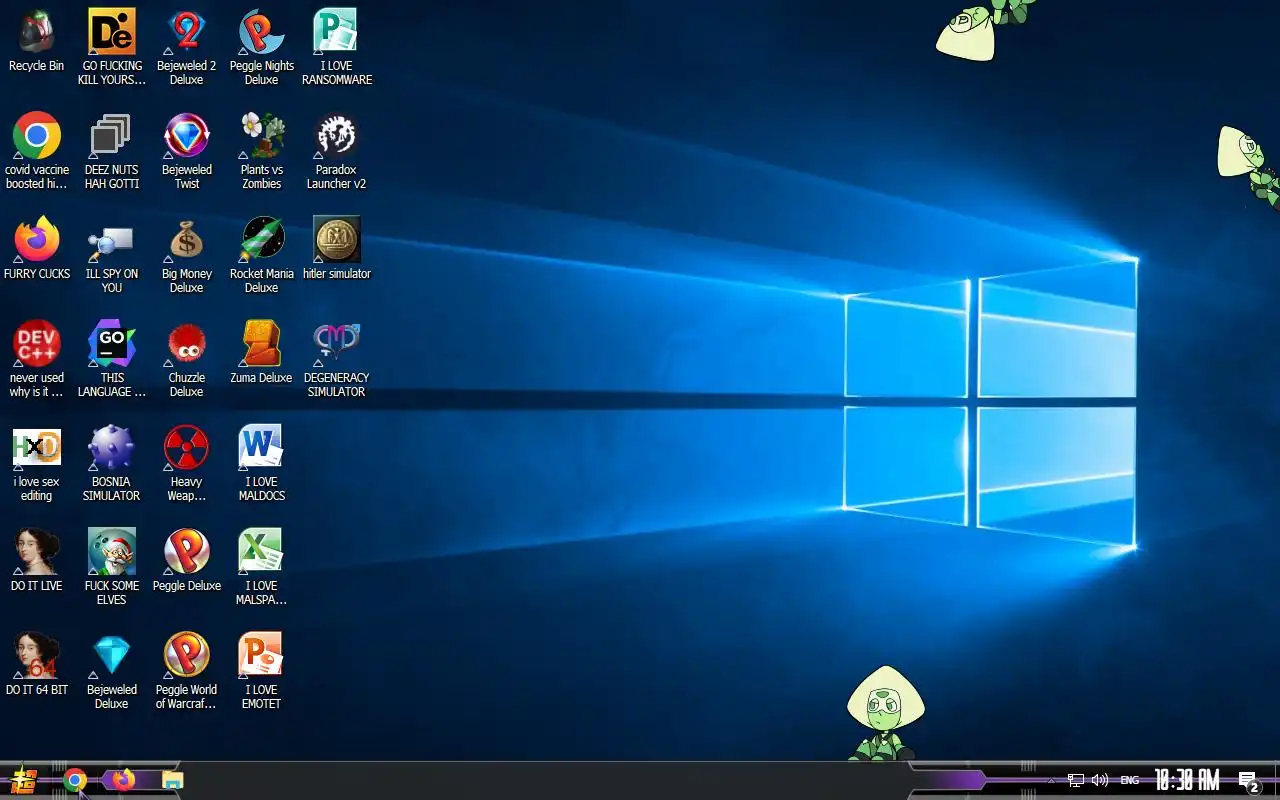The height and width of the screenshot is (800, 1280).
Task: Select the elf bowling game shortcut
Action: pos(112,567)
